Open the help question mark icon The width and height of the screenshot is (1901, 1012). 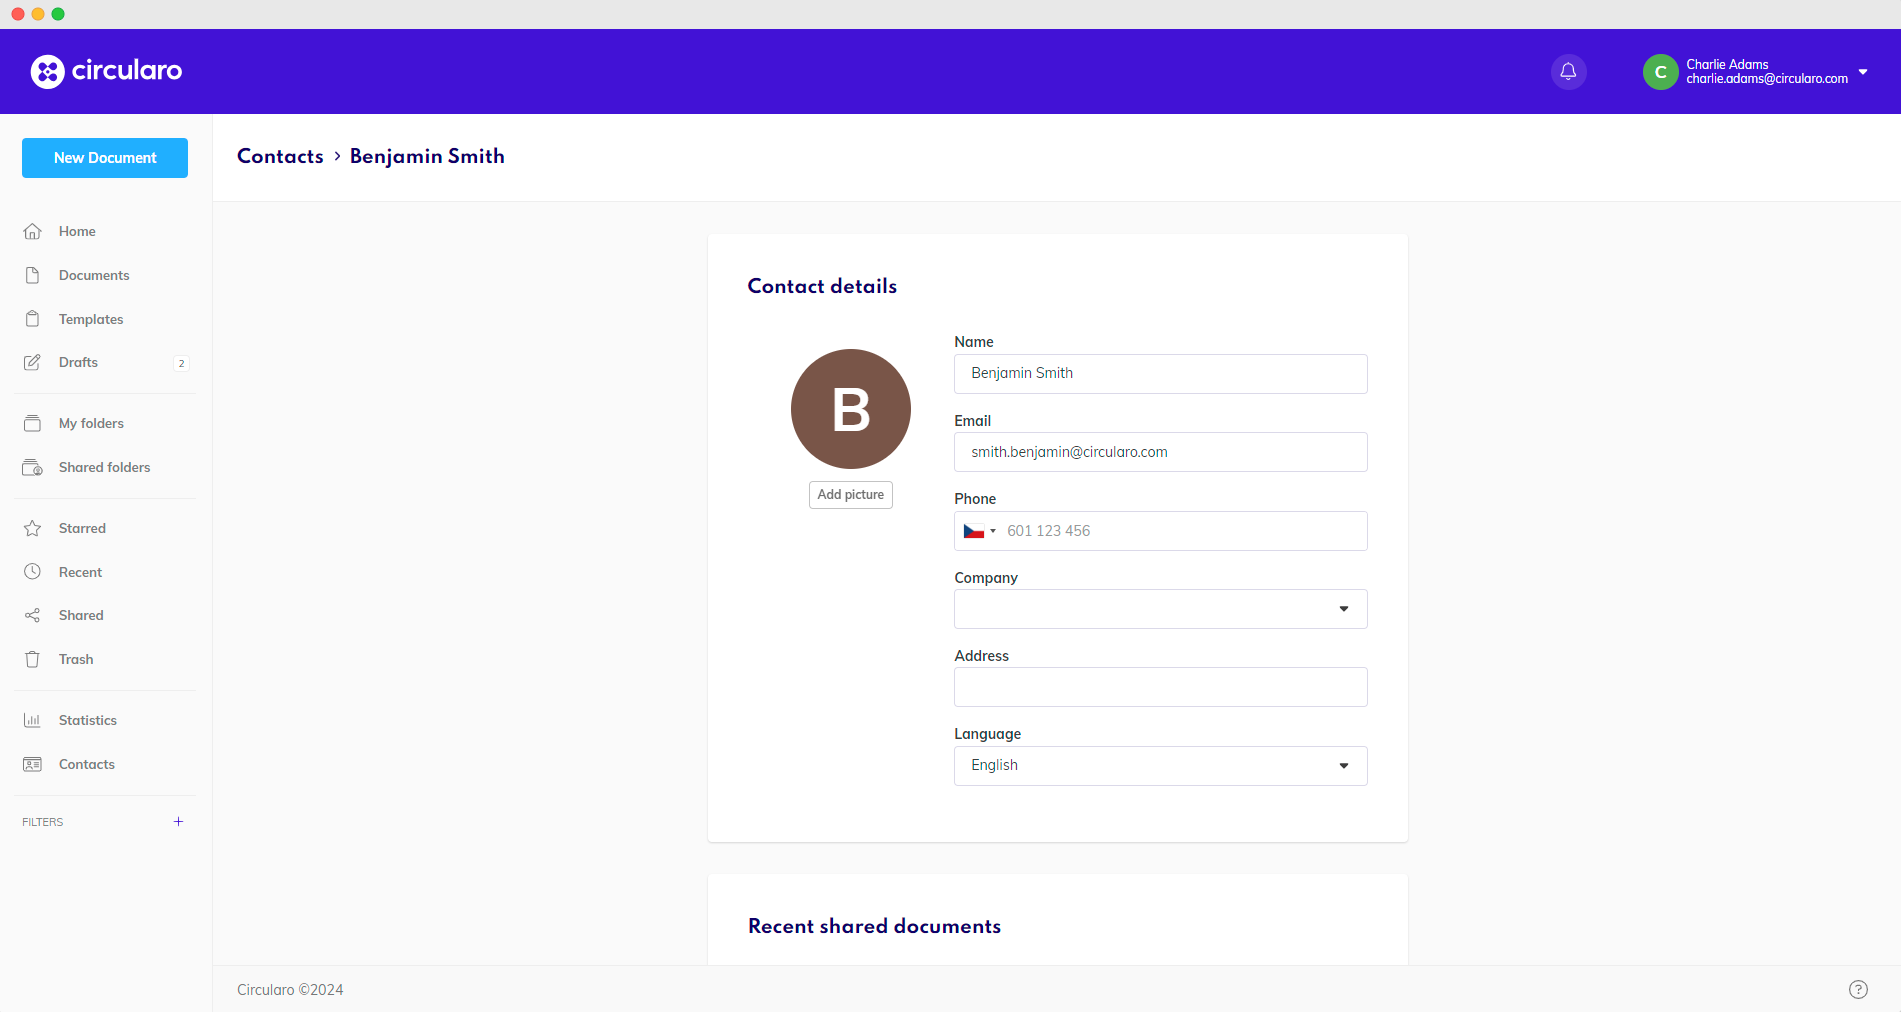pyautogui.click(x=1858, y=989)
